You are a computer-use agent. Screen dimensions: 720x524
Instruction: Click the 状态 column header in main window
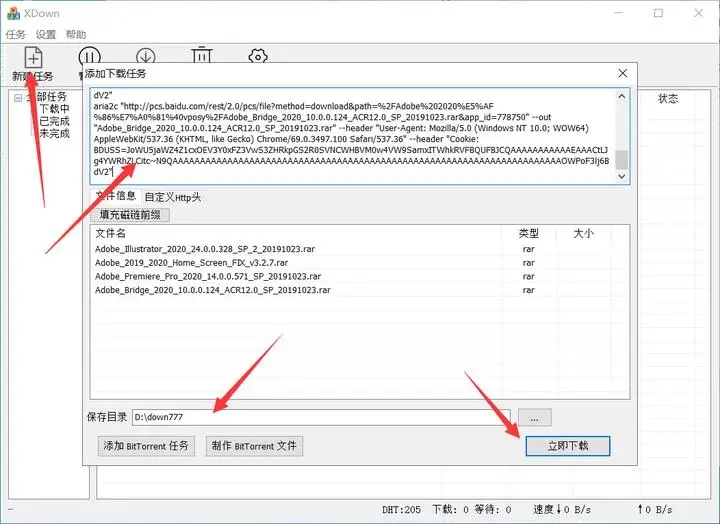668,98
